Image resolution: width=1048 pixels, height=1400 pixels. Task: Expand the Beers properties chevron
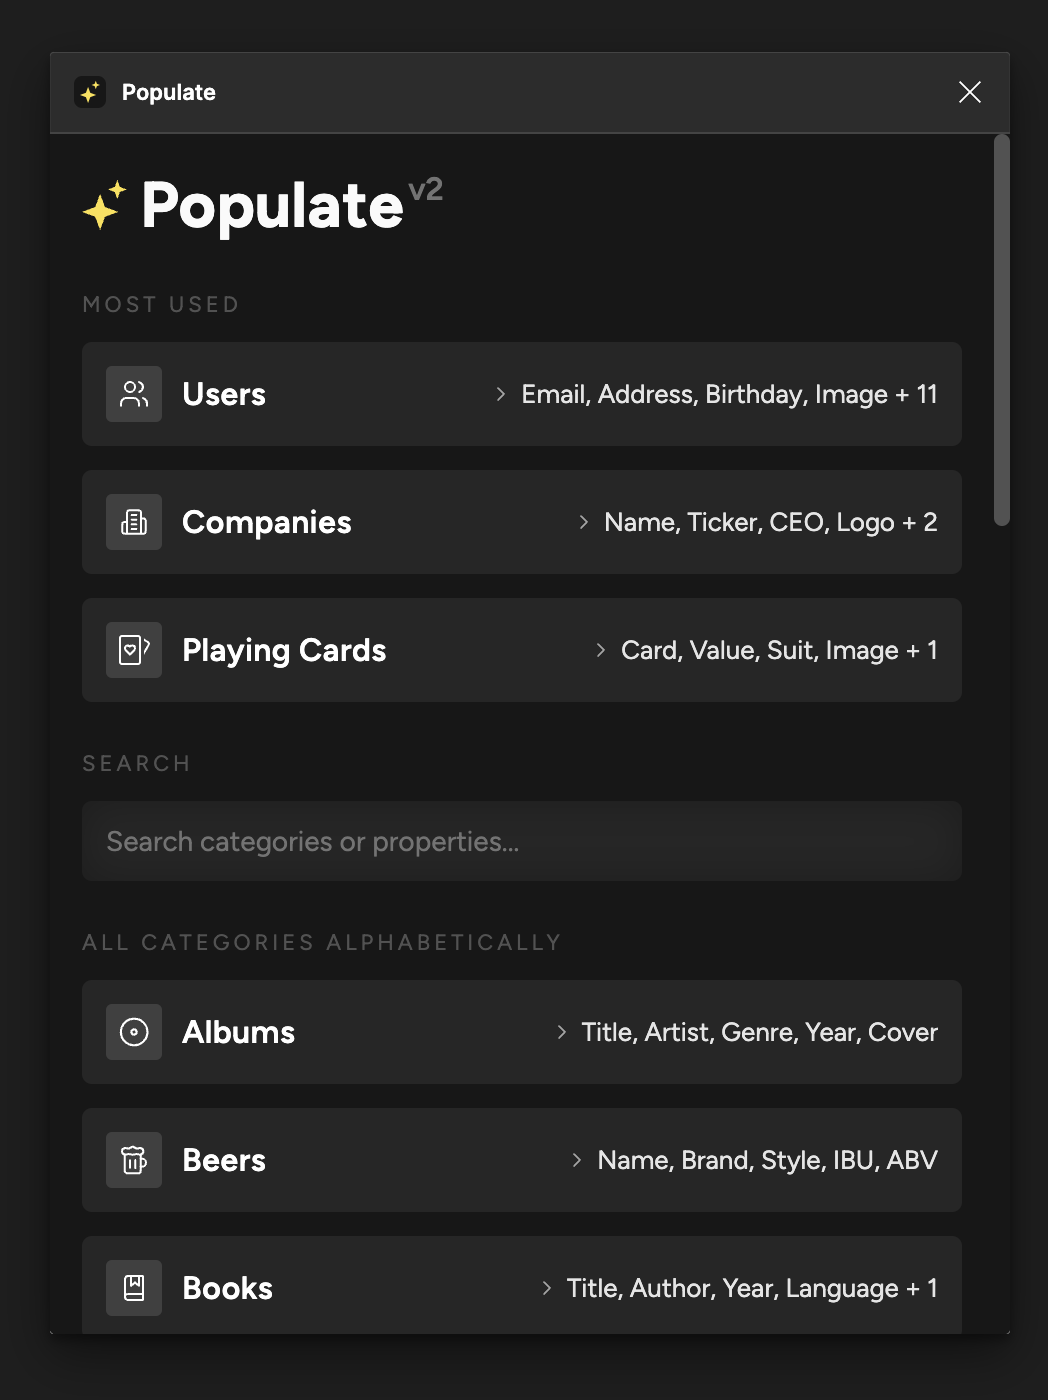tap(576, 1160)
